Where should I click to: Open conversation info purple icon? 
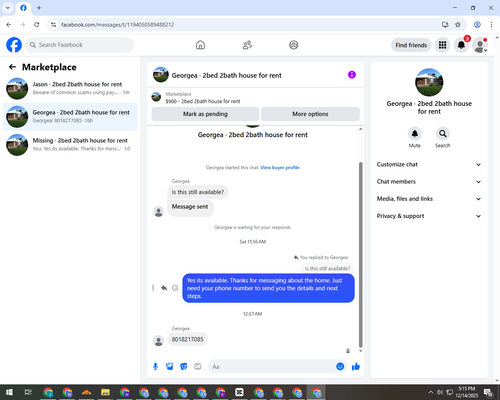click(352, 75)
